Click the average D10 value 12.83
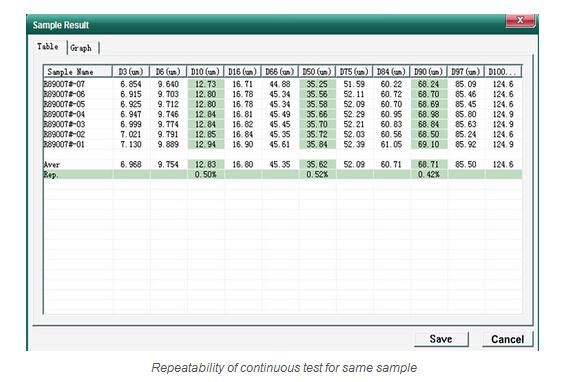Image resolution: width=570 pixels, height=382 pixels. (x=205, y=164)
